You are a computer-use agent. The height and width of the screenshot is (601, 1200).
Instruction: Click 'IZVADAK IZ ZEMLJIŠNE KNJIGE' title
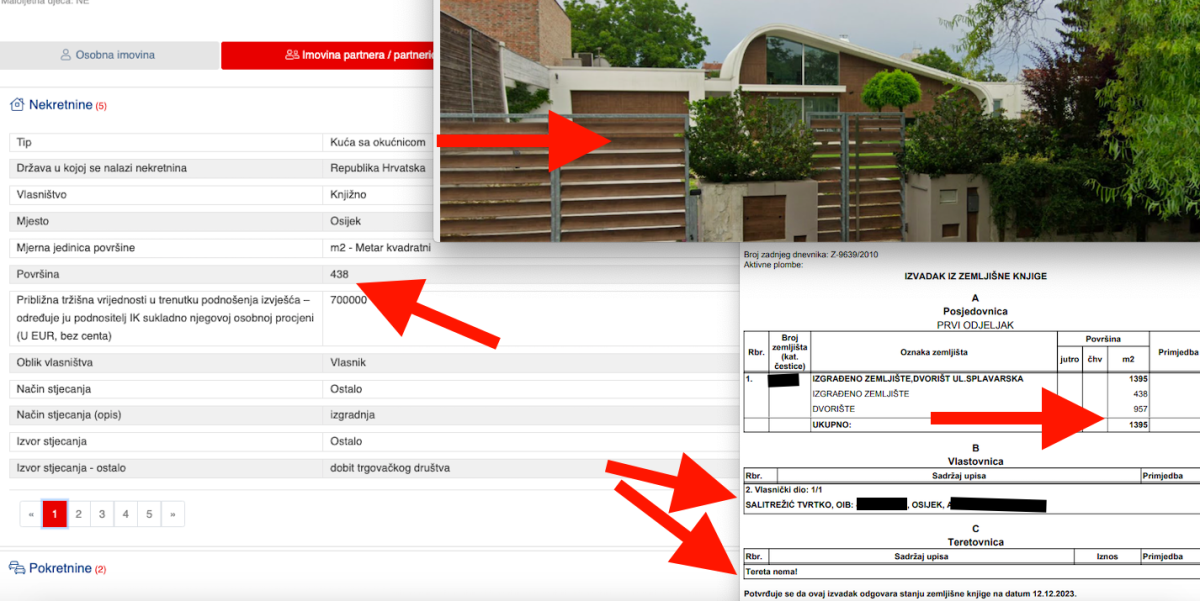tap(975, 276)
